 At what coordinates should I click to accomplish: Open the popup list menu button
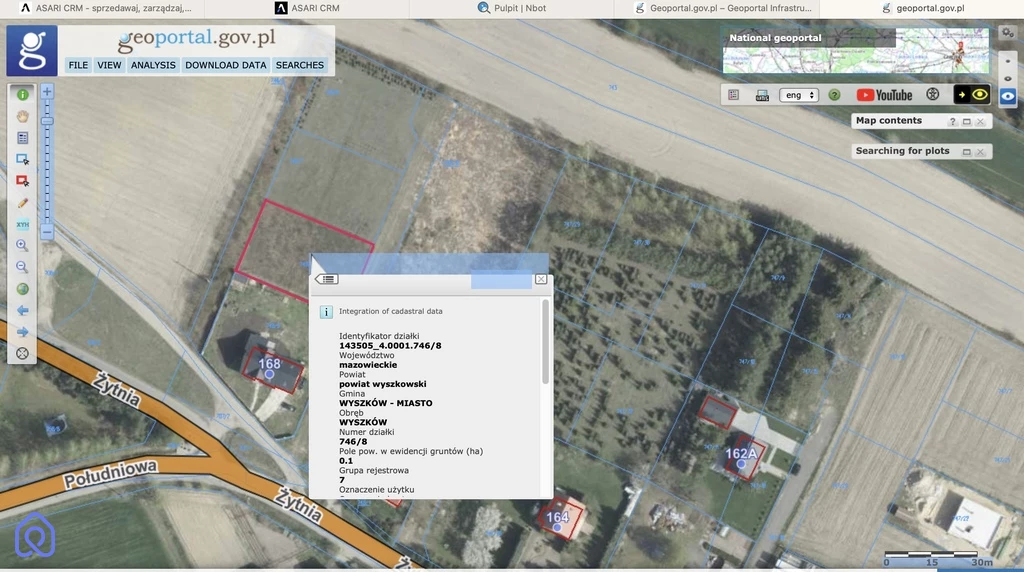pos(327,279)
